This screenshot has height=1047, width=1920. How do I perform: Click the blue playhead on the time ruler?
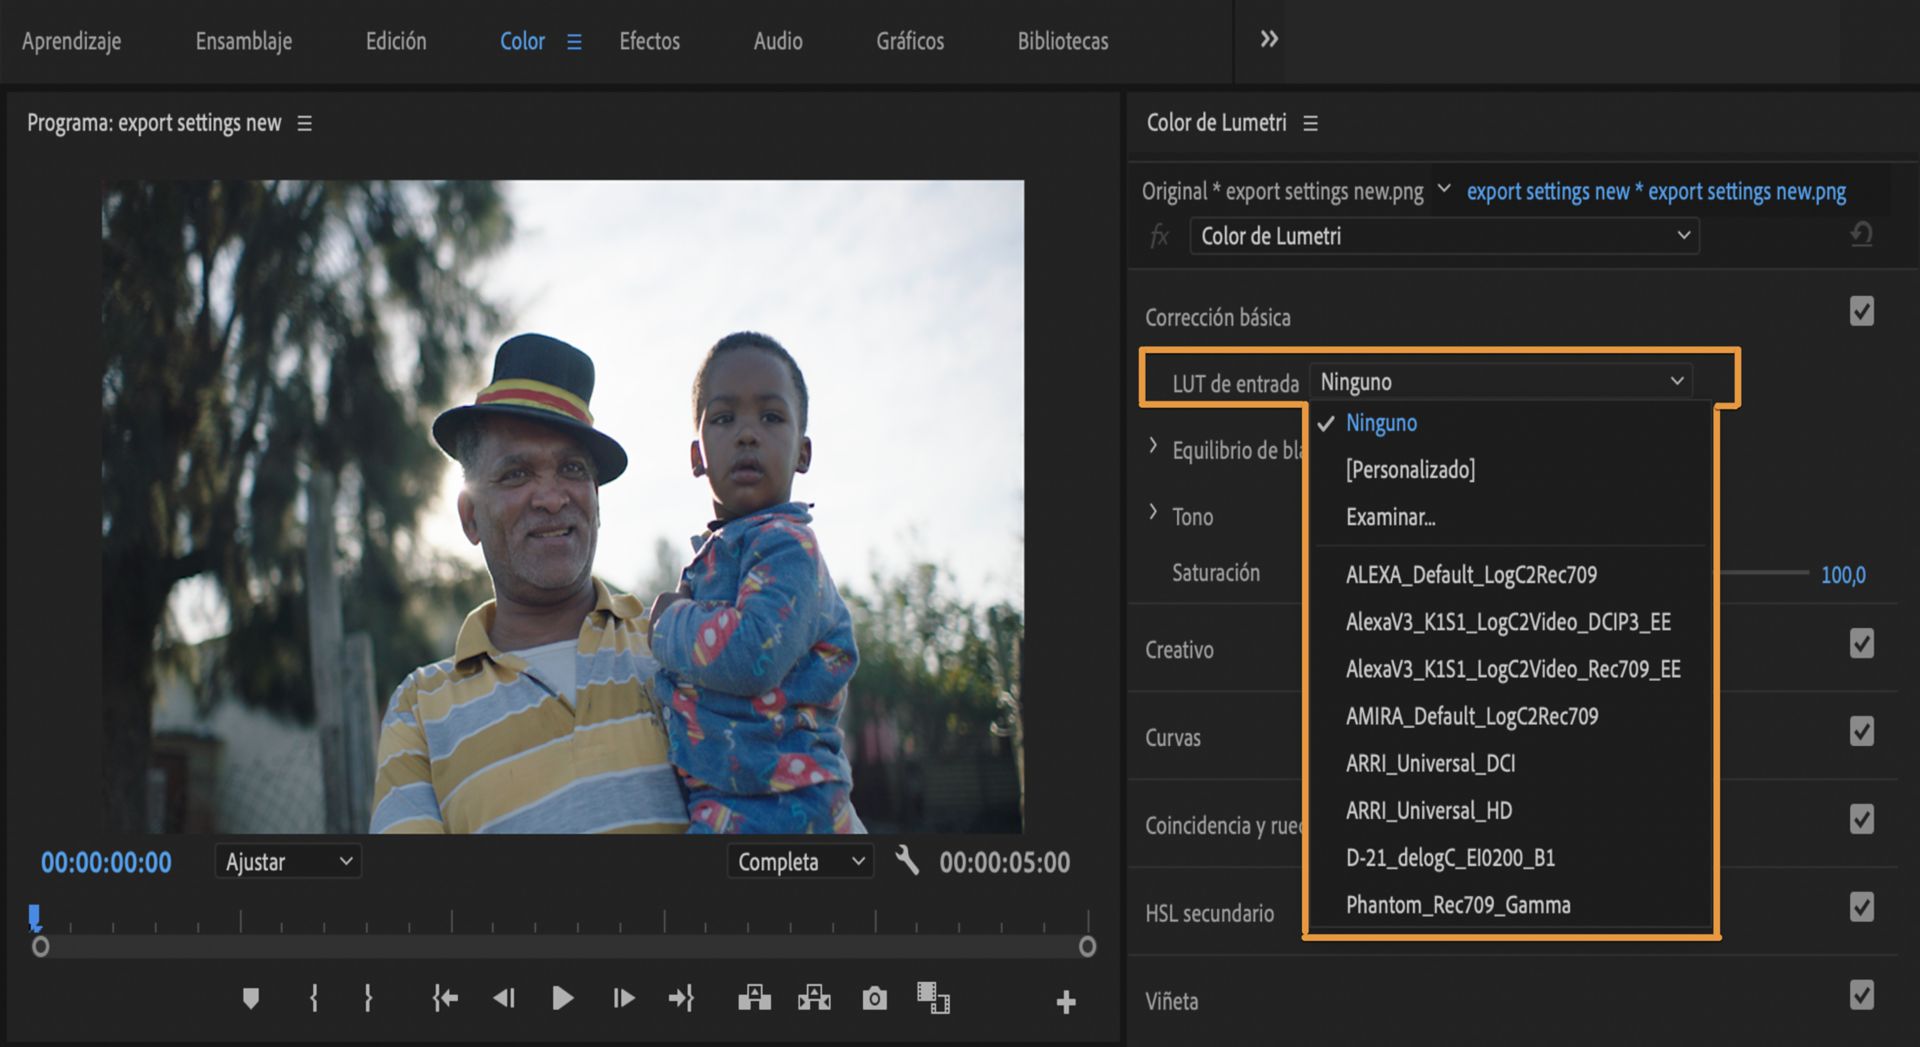pos(35,916)
